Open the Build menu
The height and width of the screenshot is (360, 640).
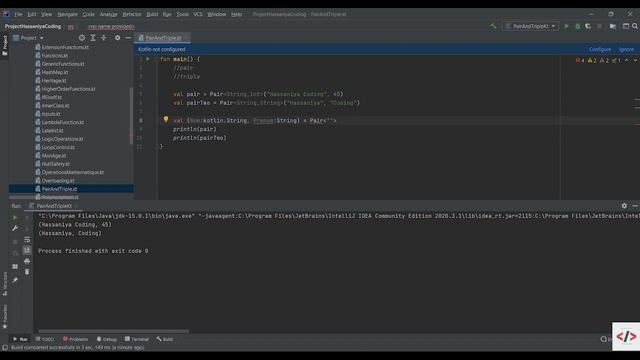[x=152, y=14]
